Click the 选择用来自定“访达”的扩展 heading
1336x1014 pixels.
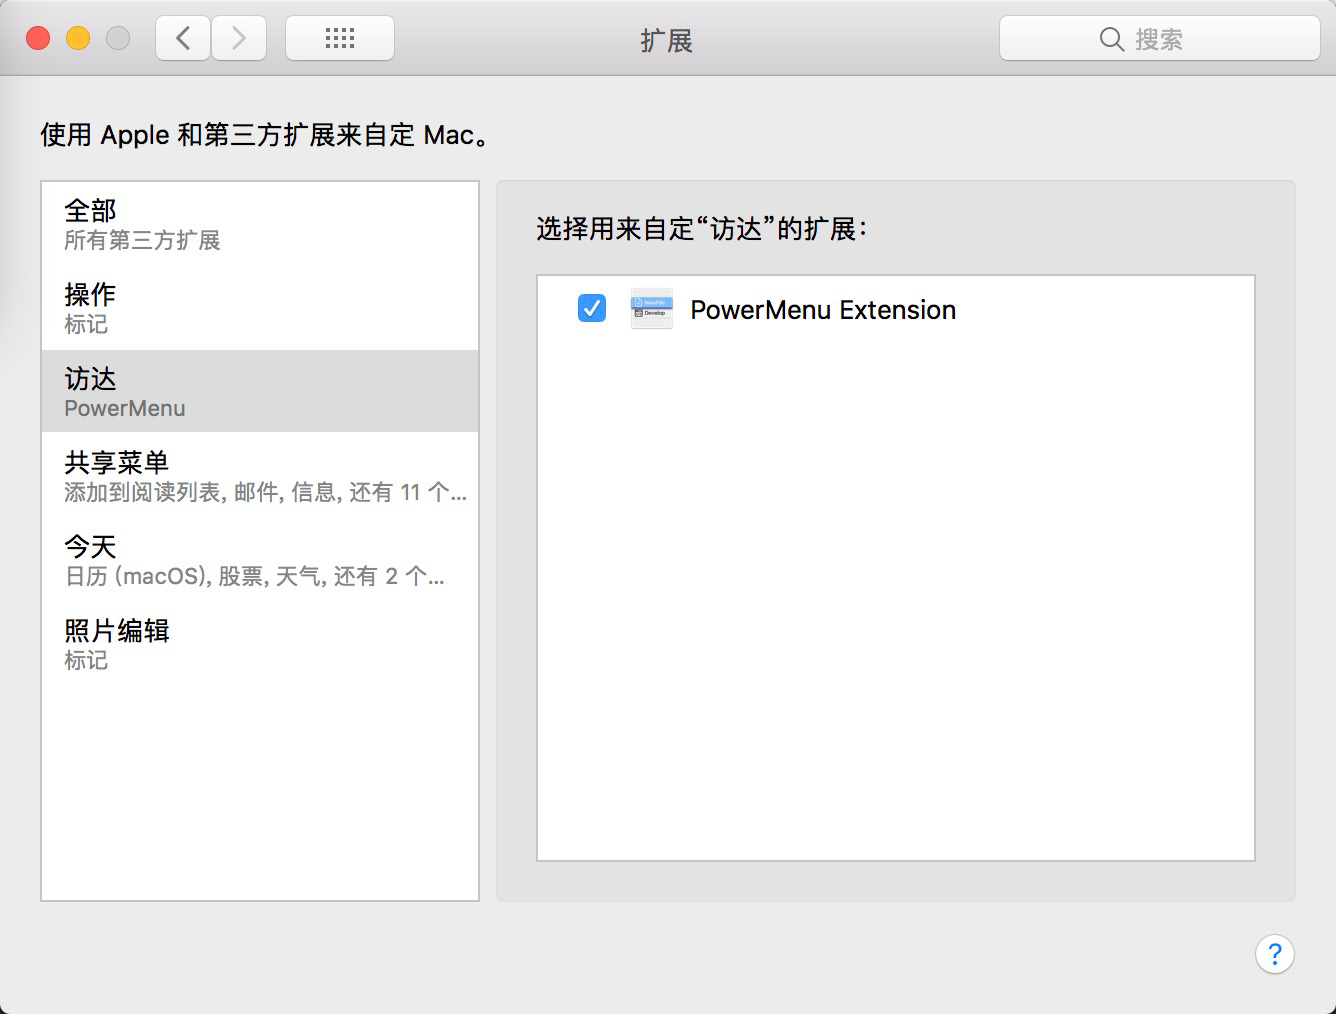tap(701, 229)
